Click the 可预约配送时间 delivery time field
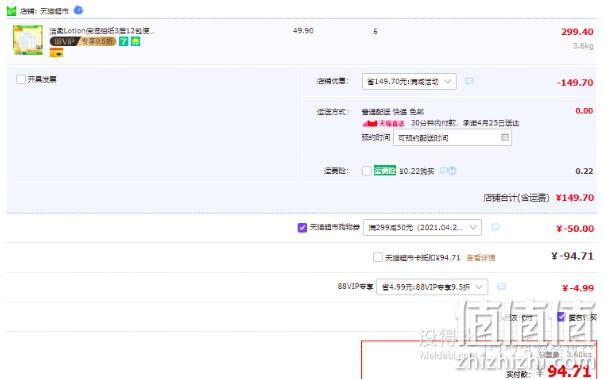605x379 pixels. pyautogui.click(x=452, y=138)
